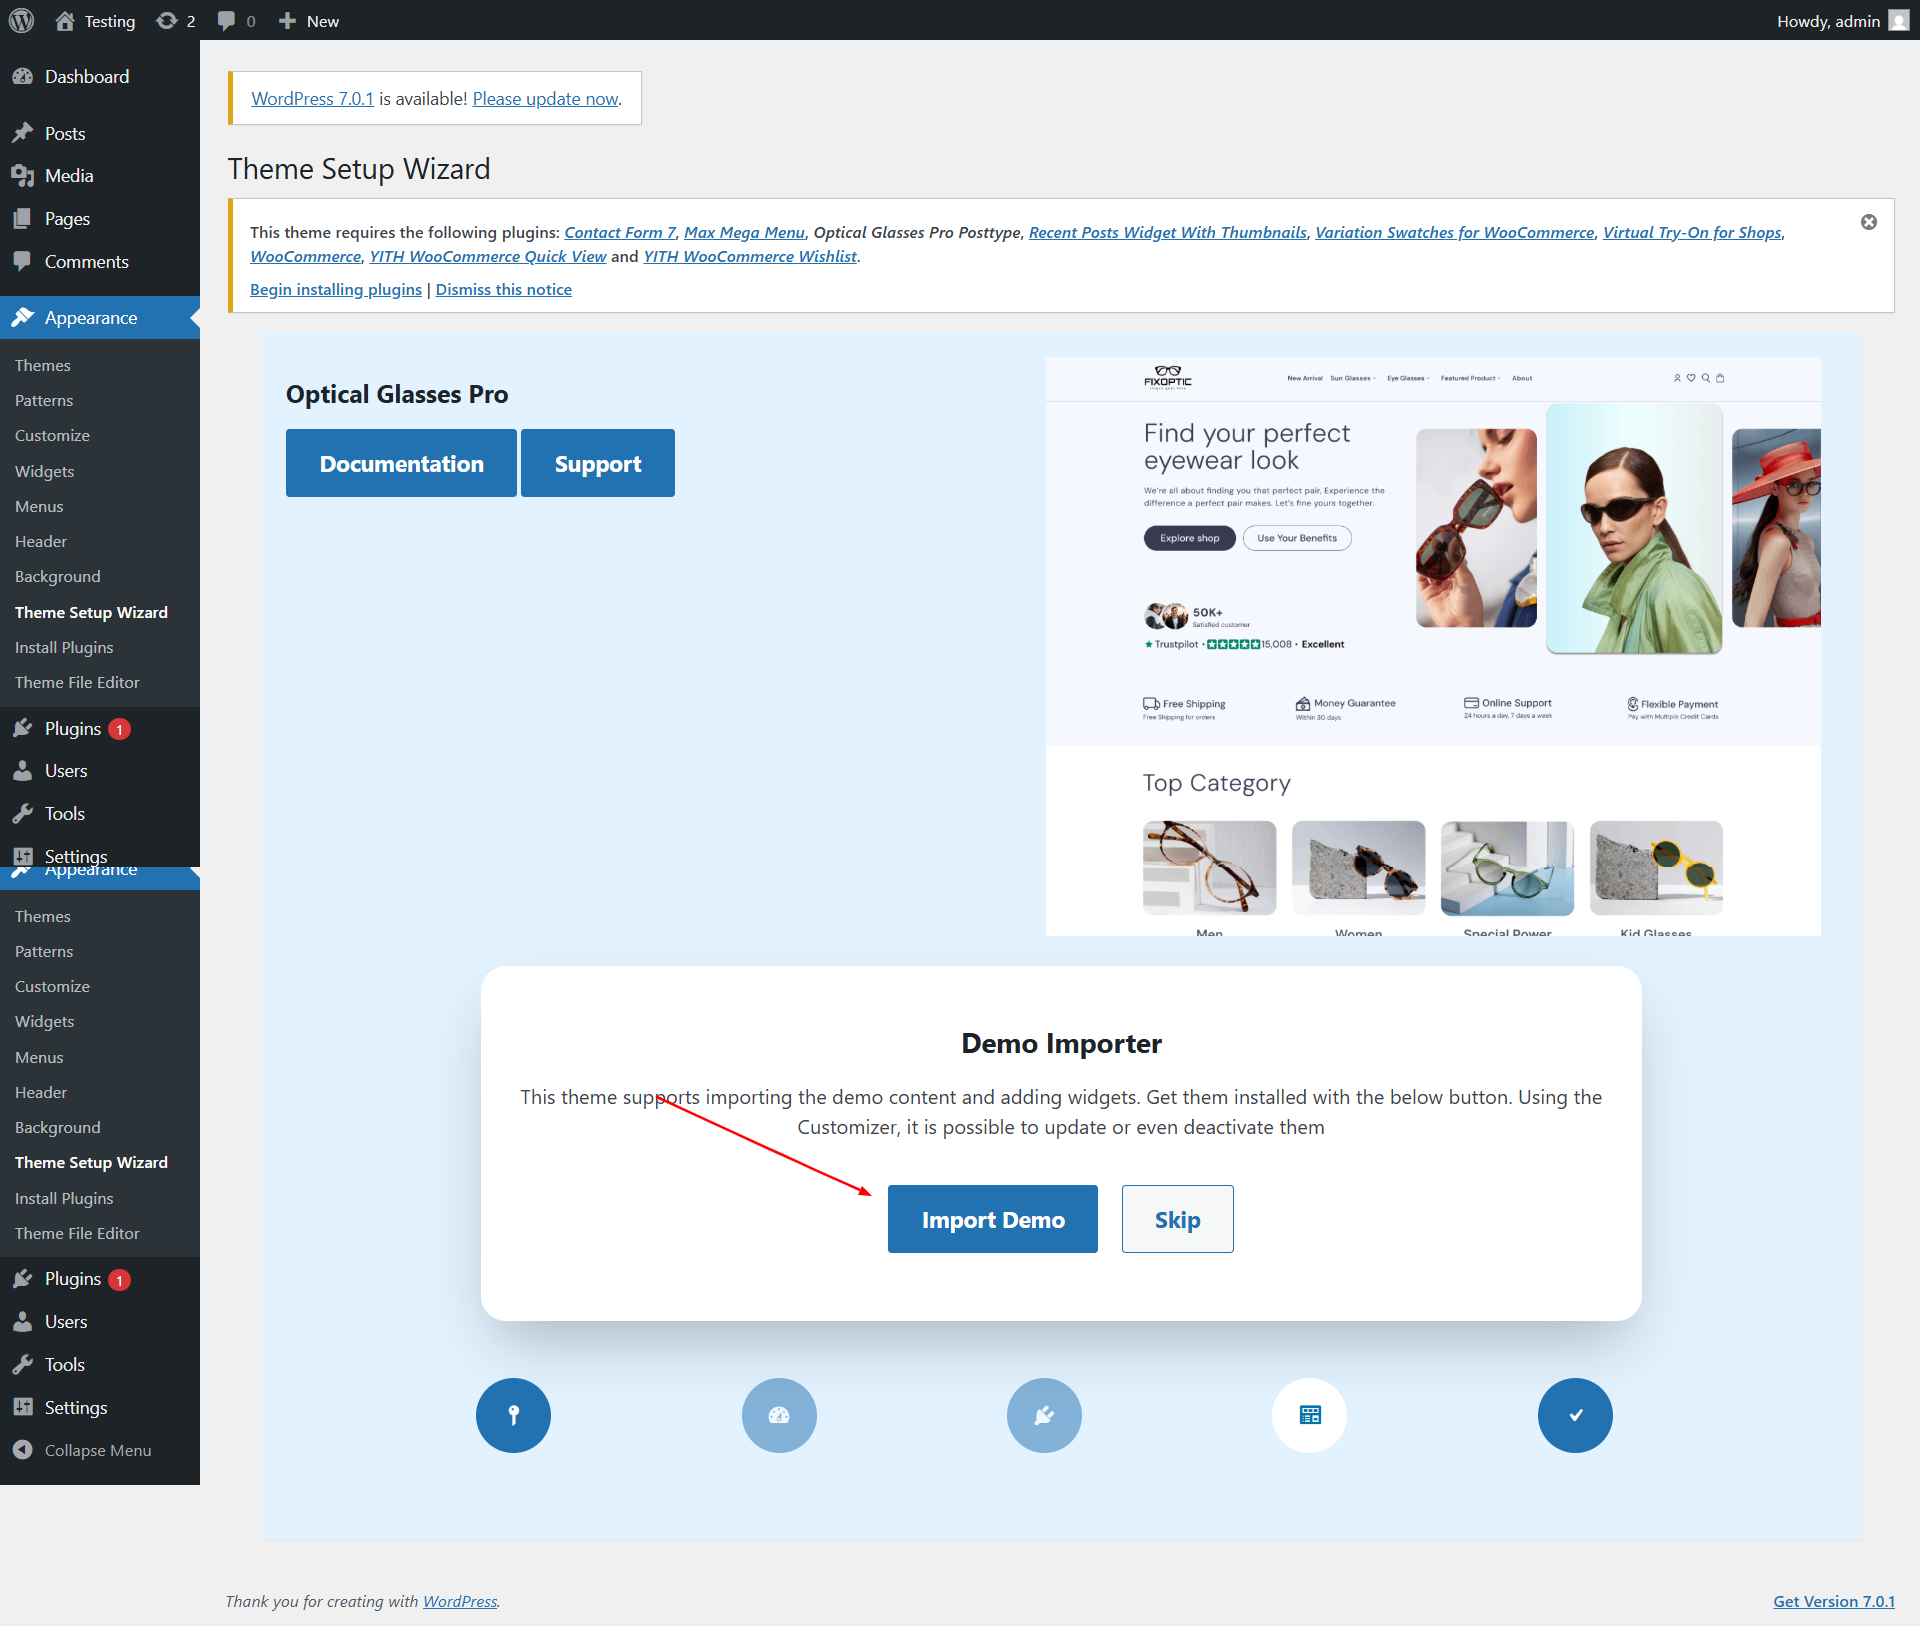Visit the Testing site home link
The height and width of the screenshot is (1626, 1920).
[x=95, y=21]
